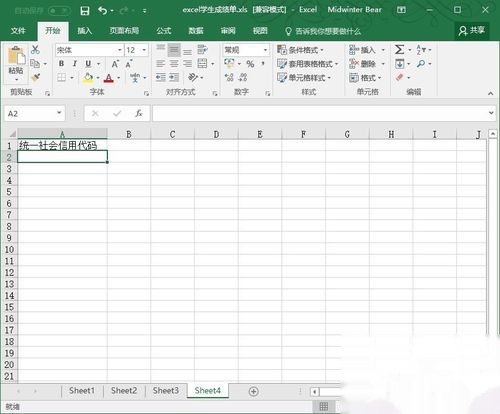Click the accounting number format icon

tap(229, 63)
